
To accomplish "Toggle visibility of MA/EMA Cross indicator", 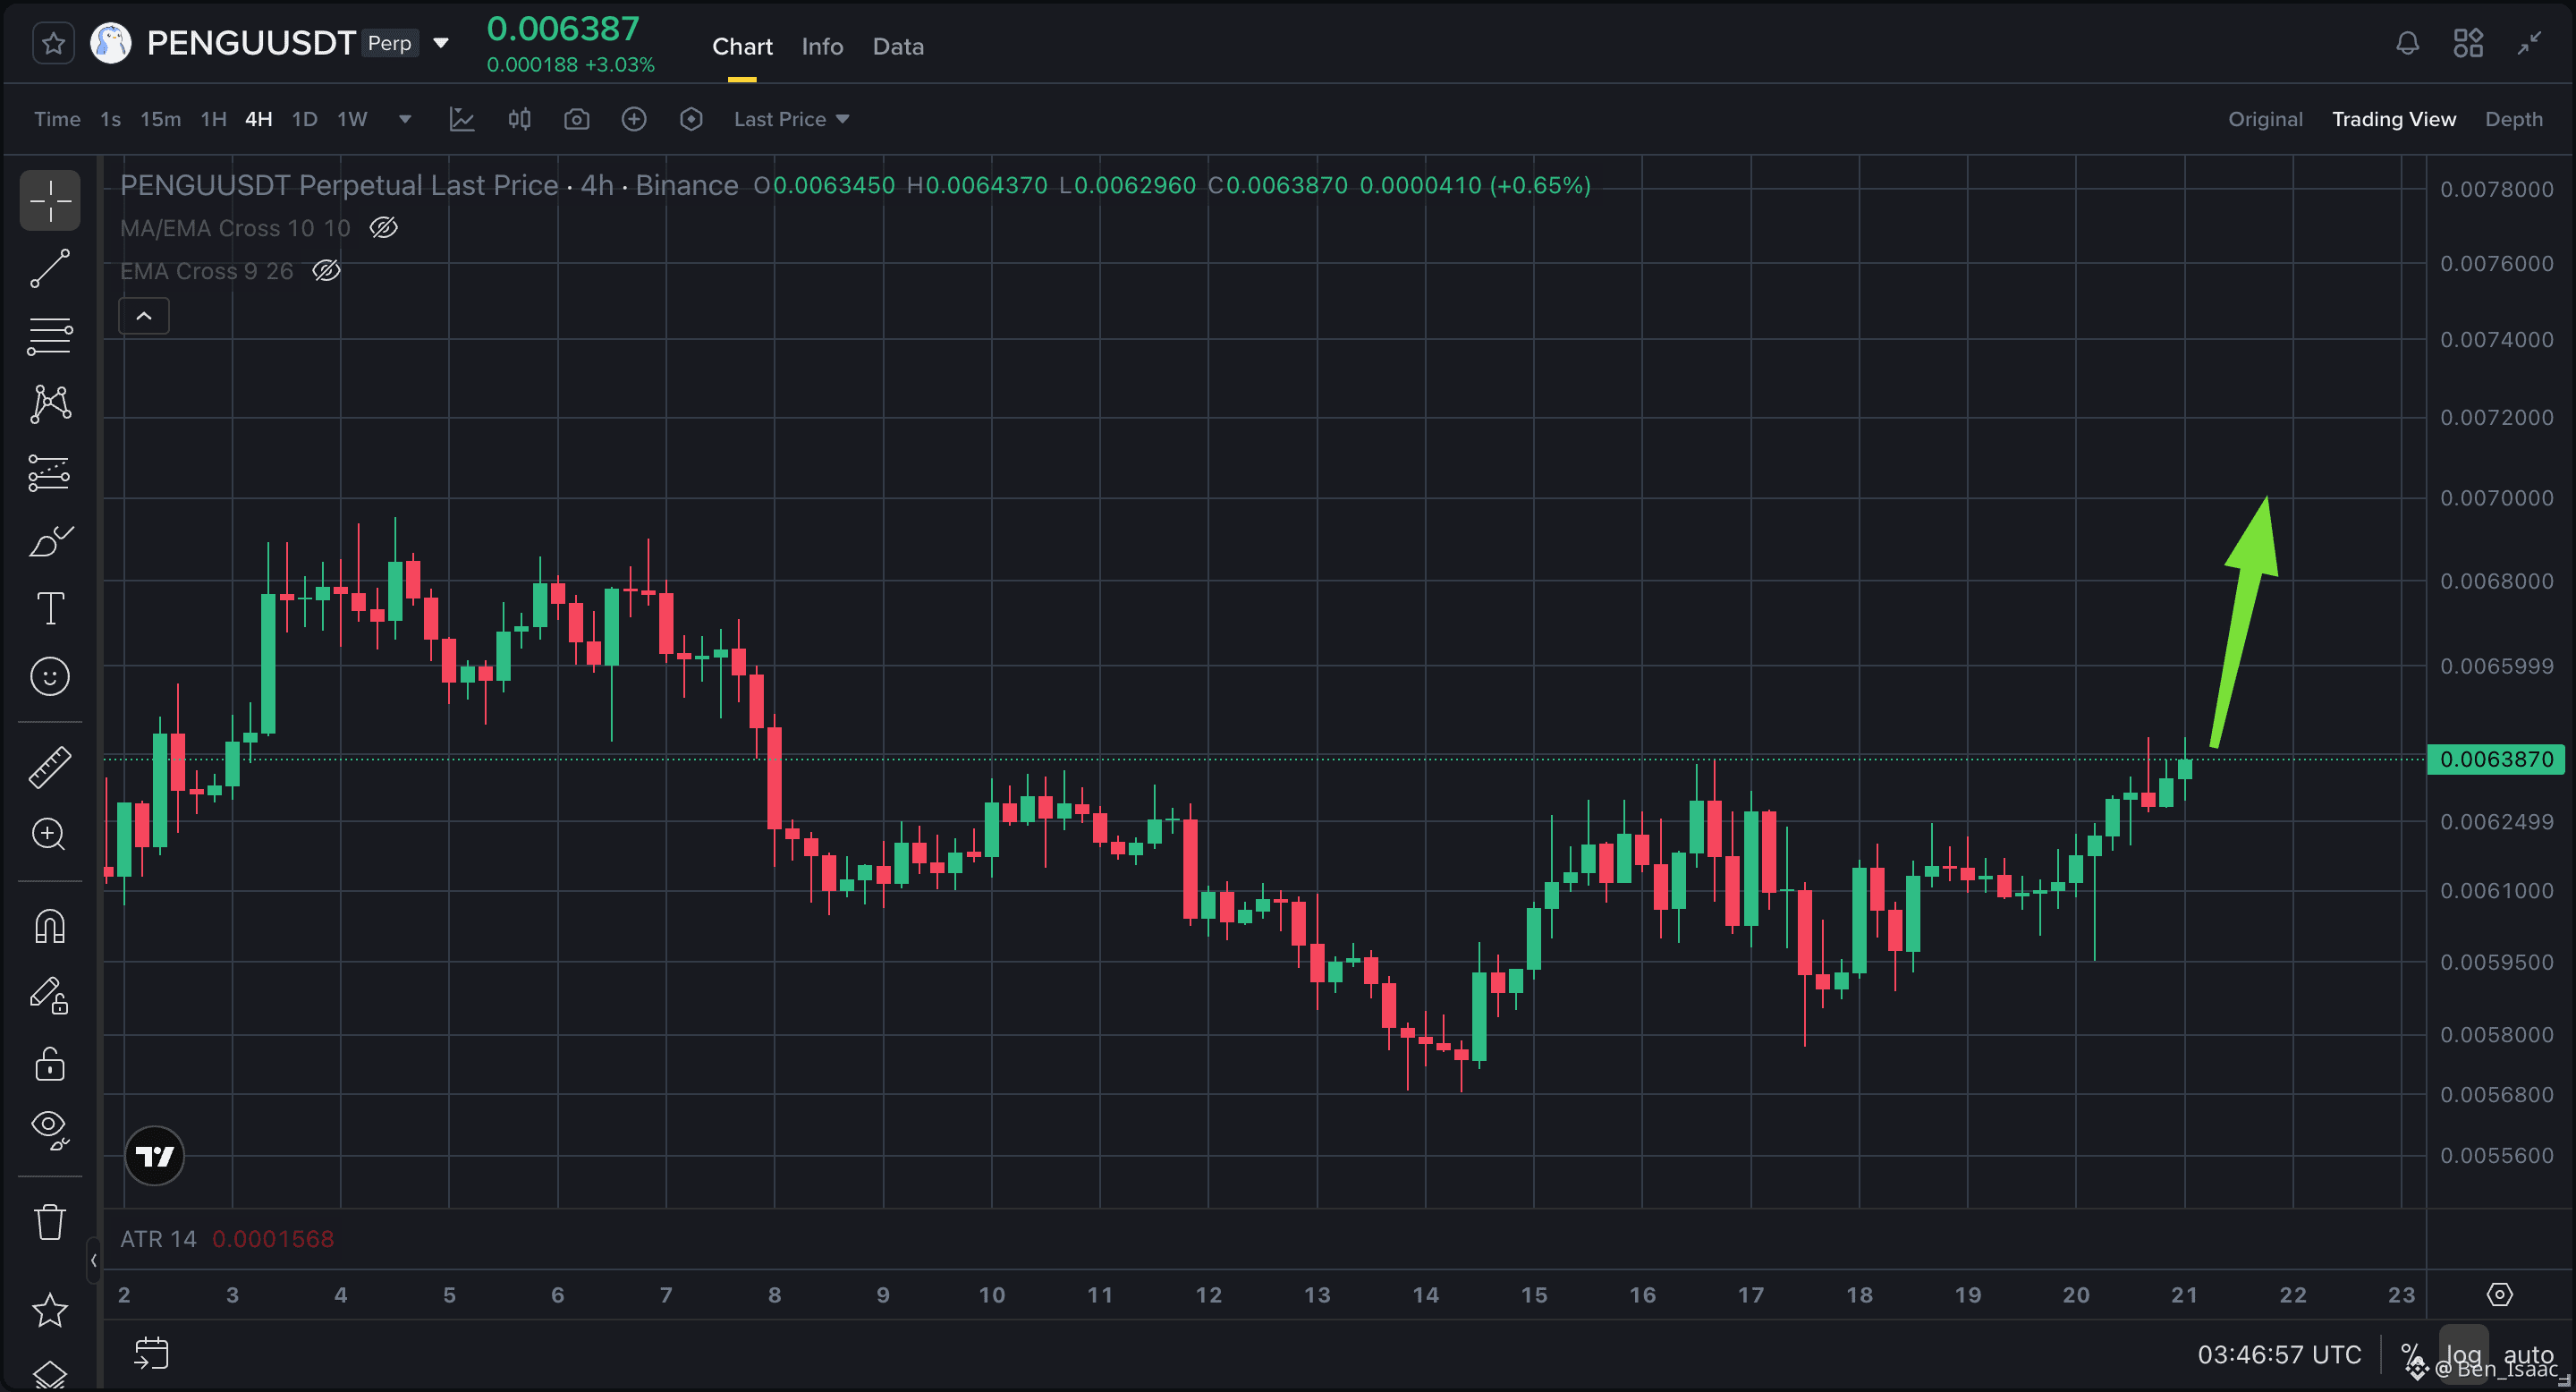I will point(384,228).
